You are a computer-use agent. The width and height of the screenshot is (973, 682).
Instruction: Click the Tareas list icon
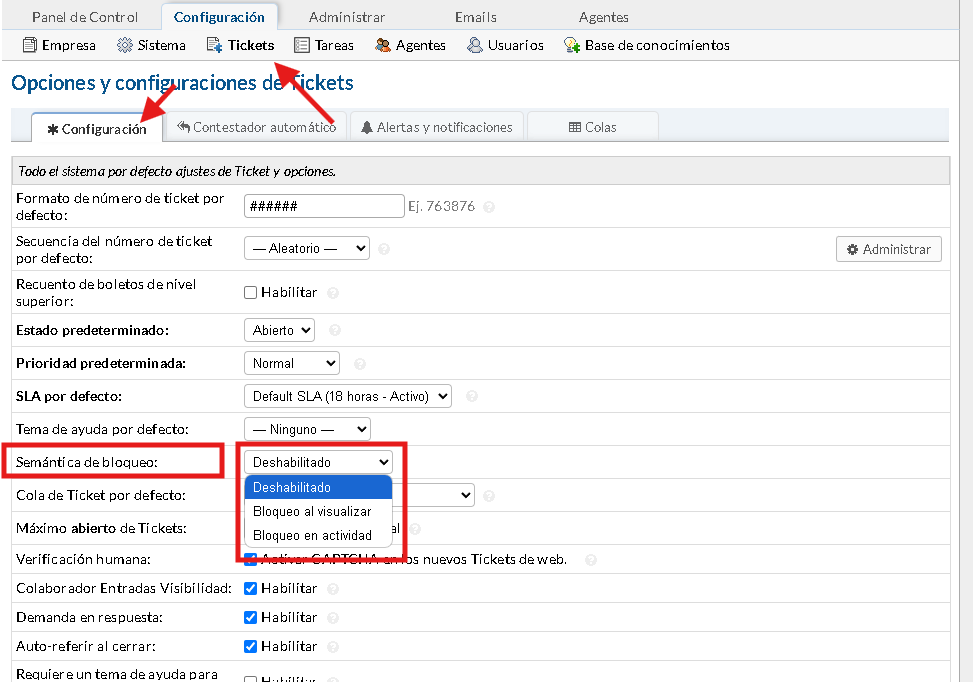tap(302, 45)
